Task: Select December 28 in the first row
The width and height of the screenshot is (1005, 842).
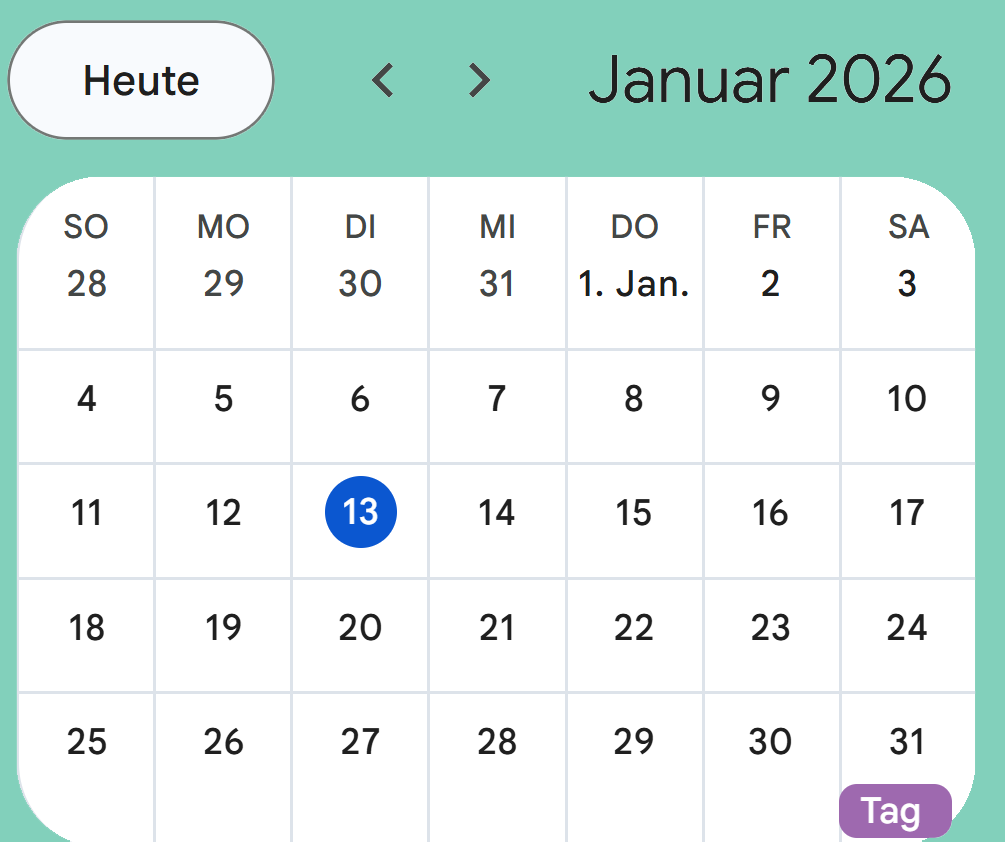Action: click(87, 284)
